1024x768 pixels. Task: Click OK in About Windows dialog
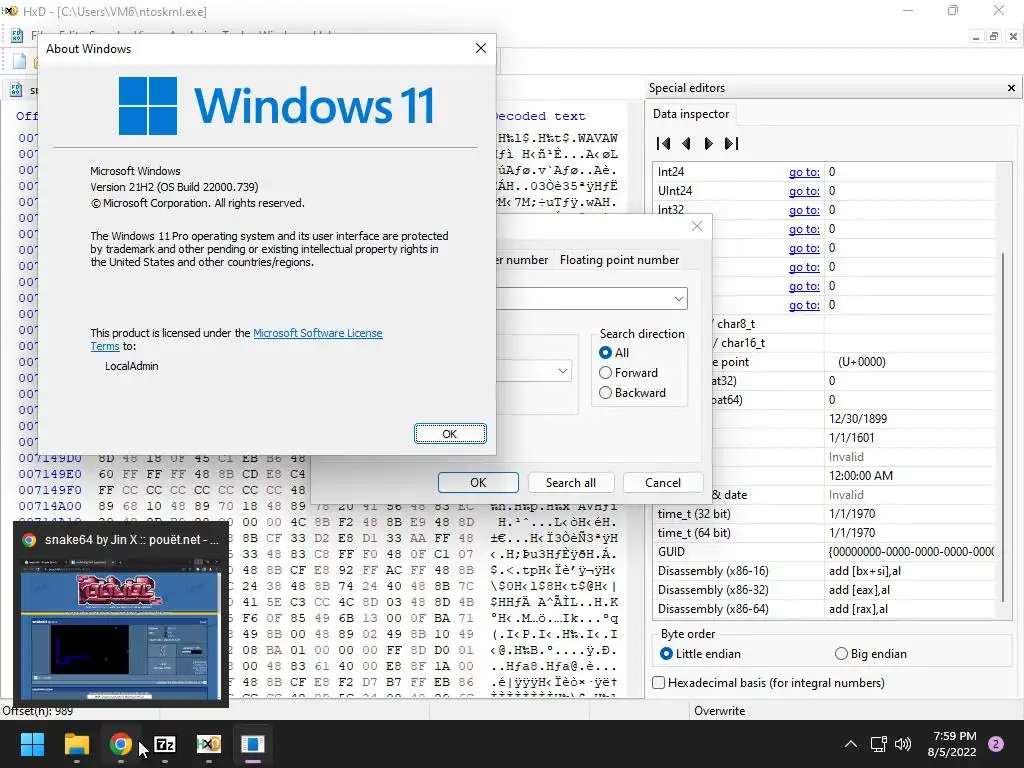pyautogui.click(x=450, y=434)
